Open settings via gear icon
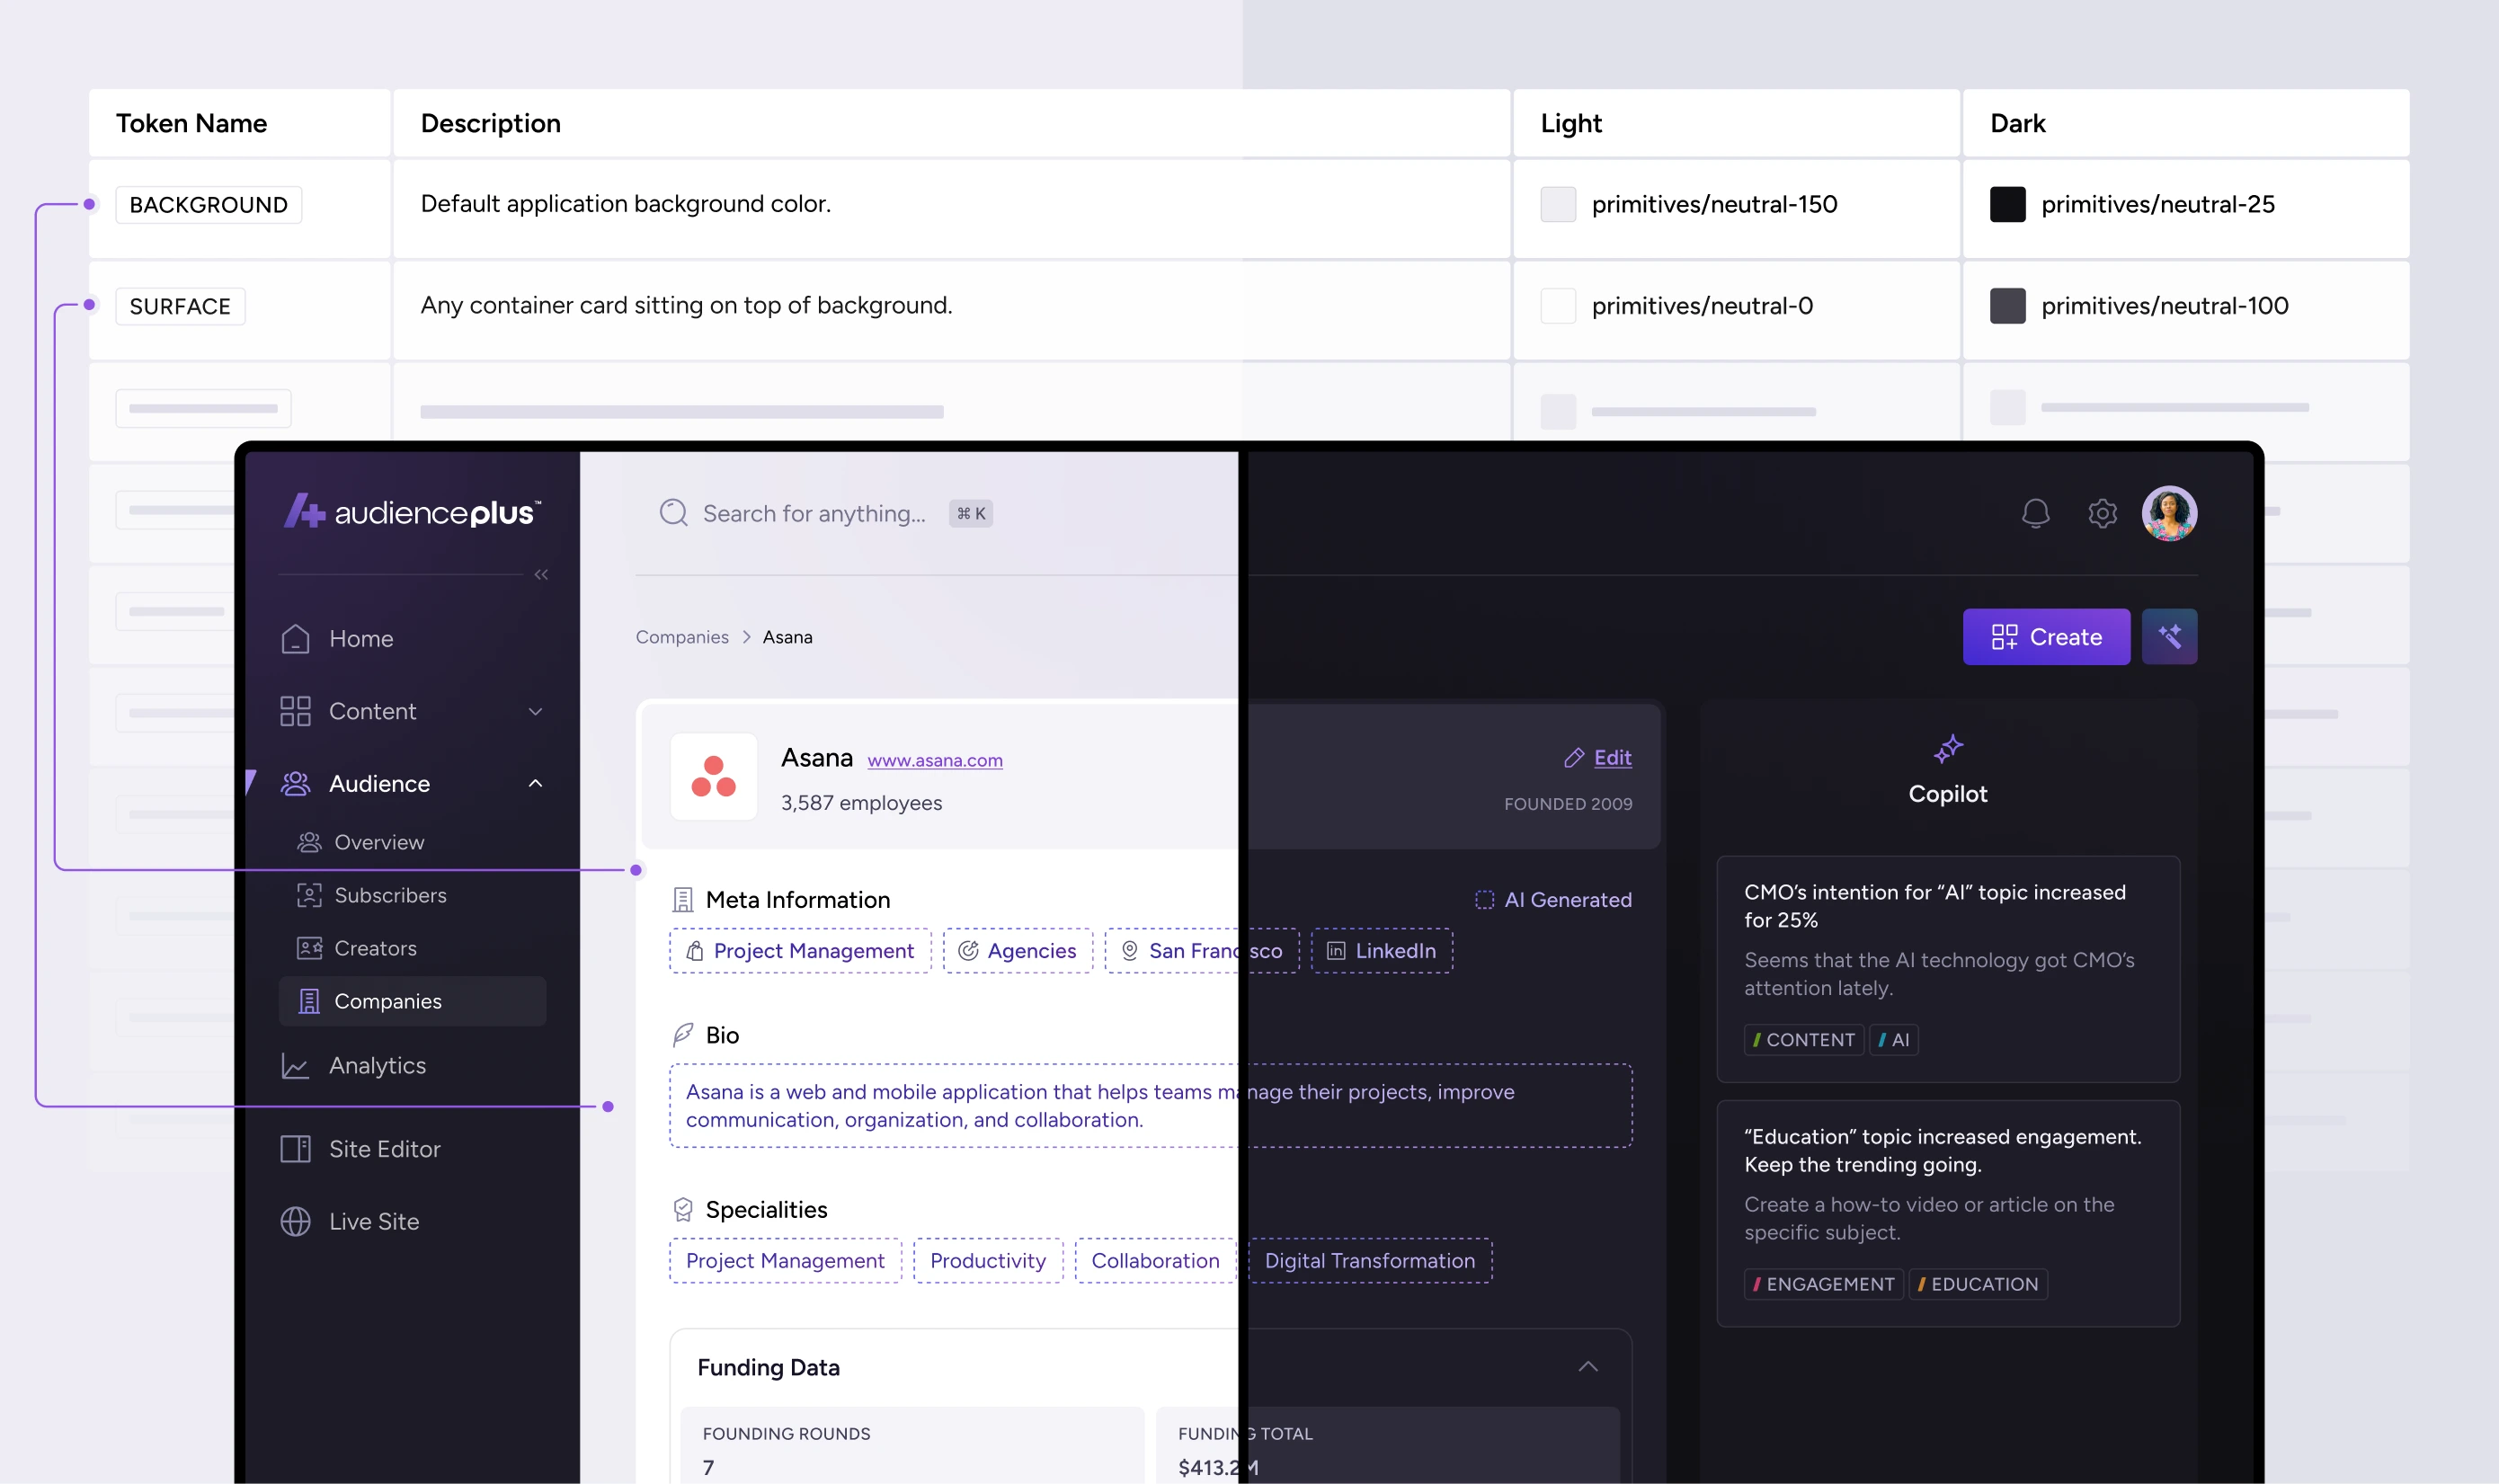Image resolution: width=2499 pixels, height=1484 pixels. click(2102, 513)
